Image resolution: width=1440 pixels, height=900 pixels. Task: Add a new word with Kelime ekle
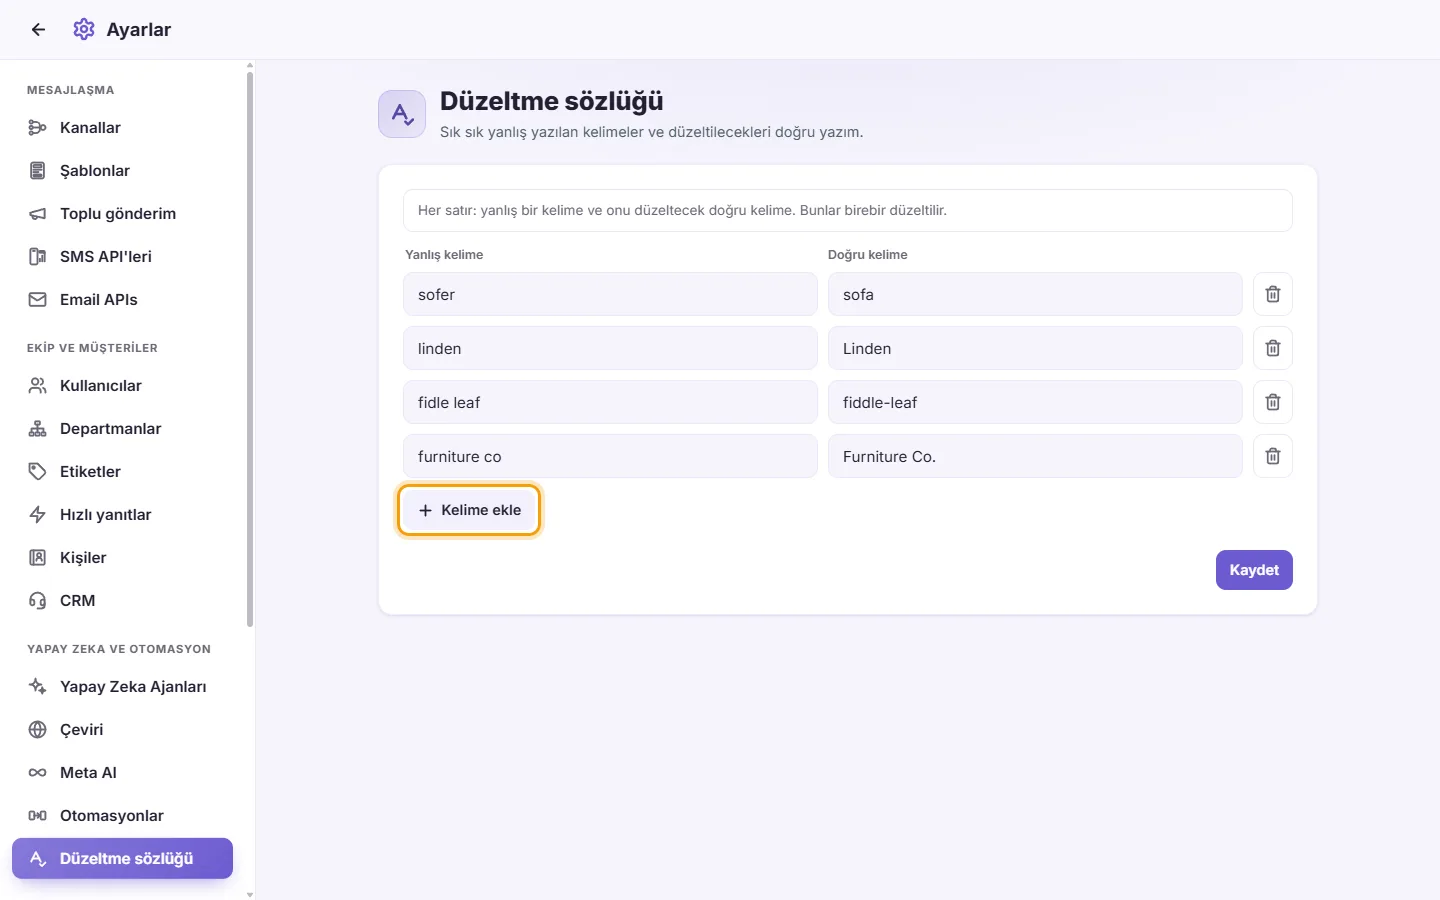(x=469, y=510)
